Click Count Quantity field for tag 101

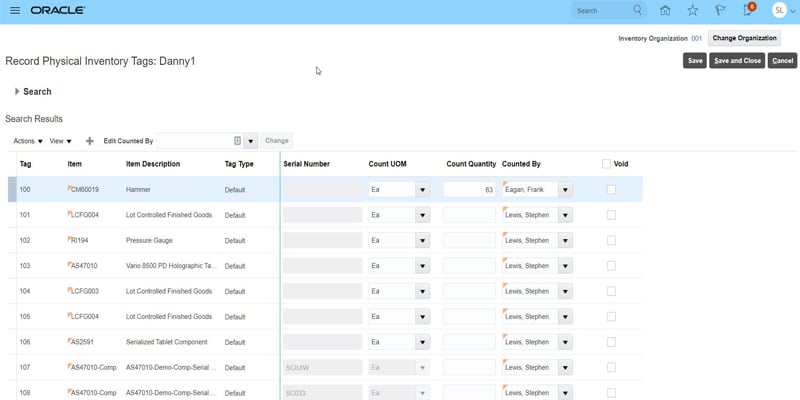click(x=469, y=215)
